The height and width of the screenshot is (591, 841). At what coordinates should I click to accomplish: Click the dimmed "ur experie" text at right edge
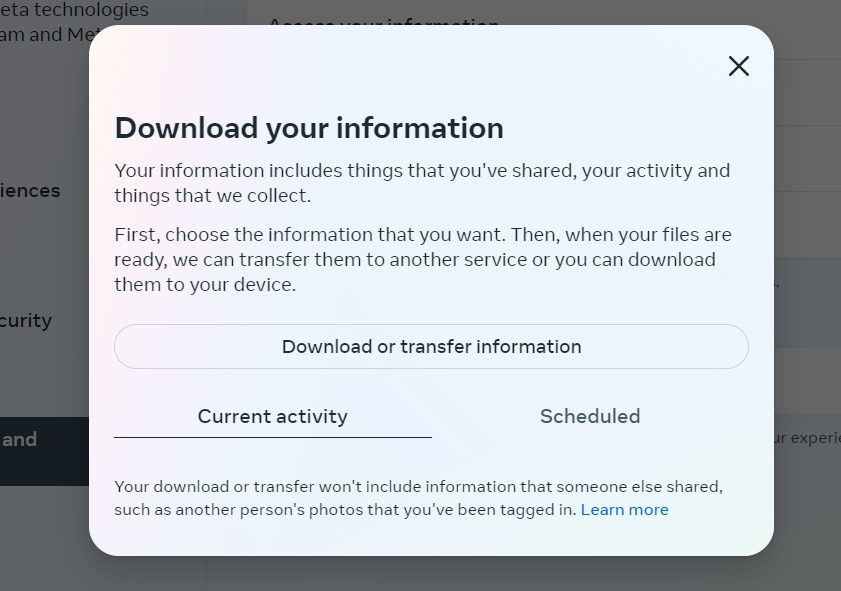pyautogui.click(x=807, y=438)
